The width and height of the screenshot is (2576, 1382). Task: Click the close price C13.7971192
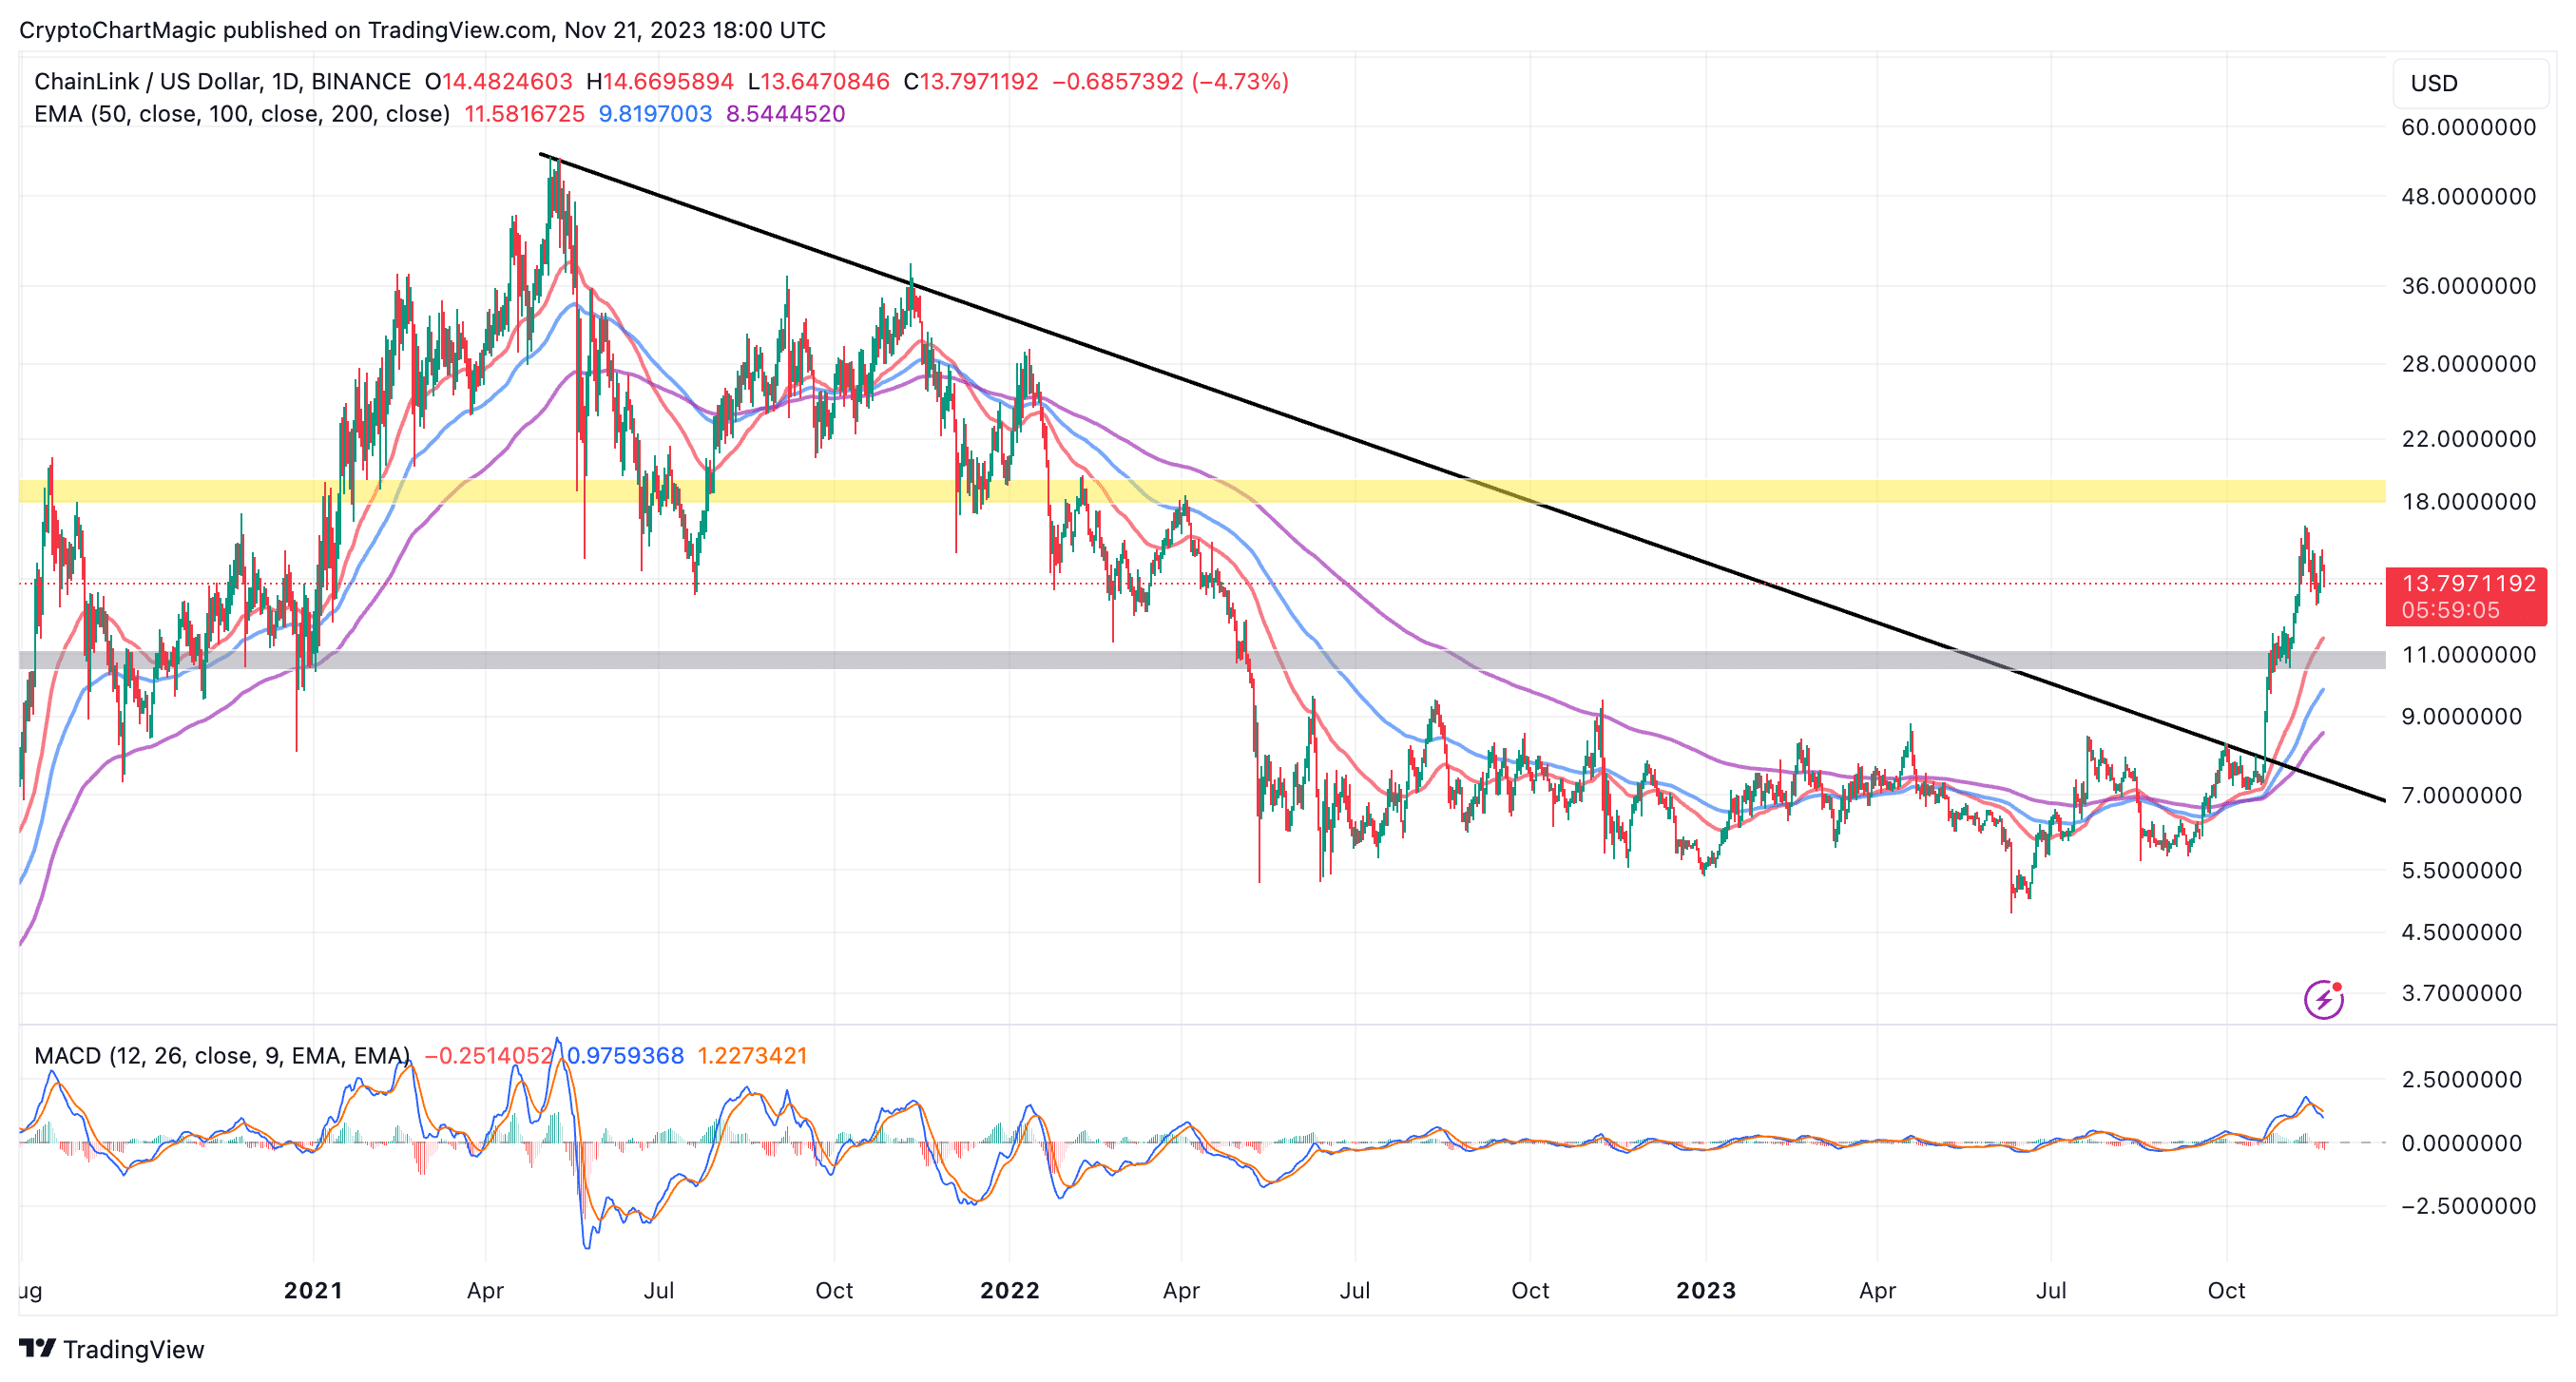(971, 81)
